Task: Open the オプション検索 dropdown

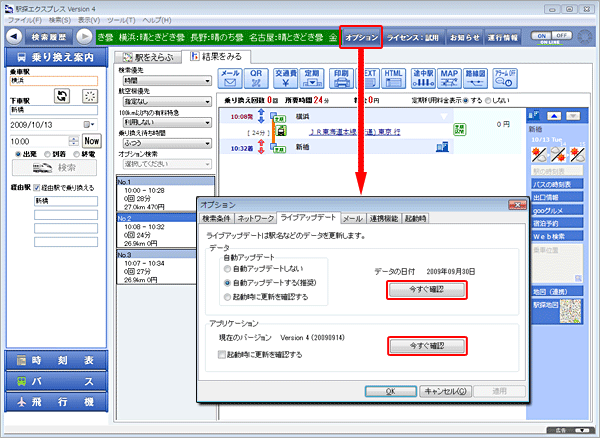Action: [x=167, y=164]
